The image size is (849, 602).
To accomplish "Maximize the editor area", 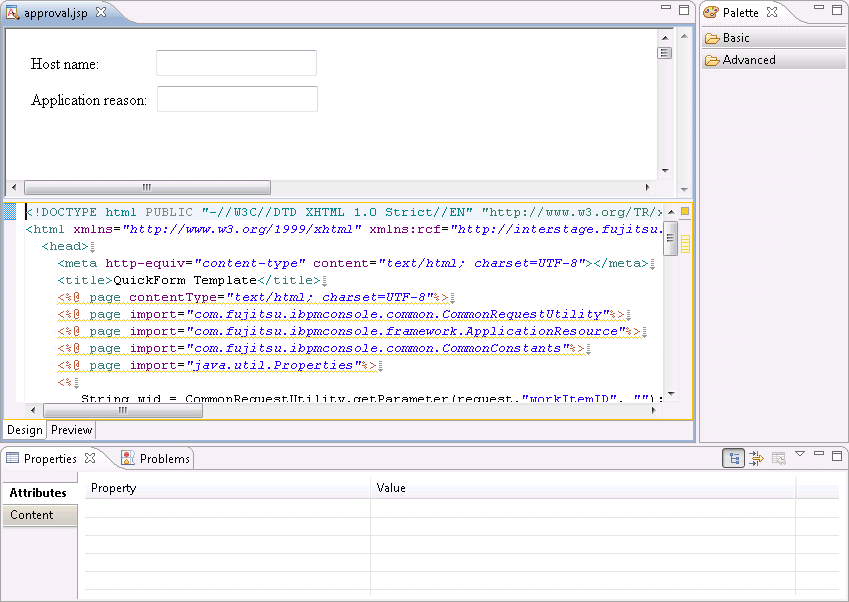I will coord(684,10).
